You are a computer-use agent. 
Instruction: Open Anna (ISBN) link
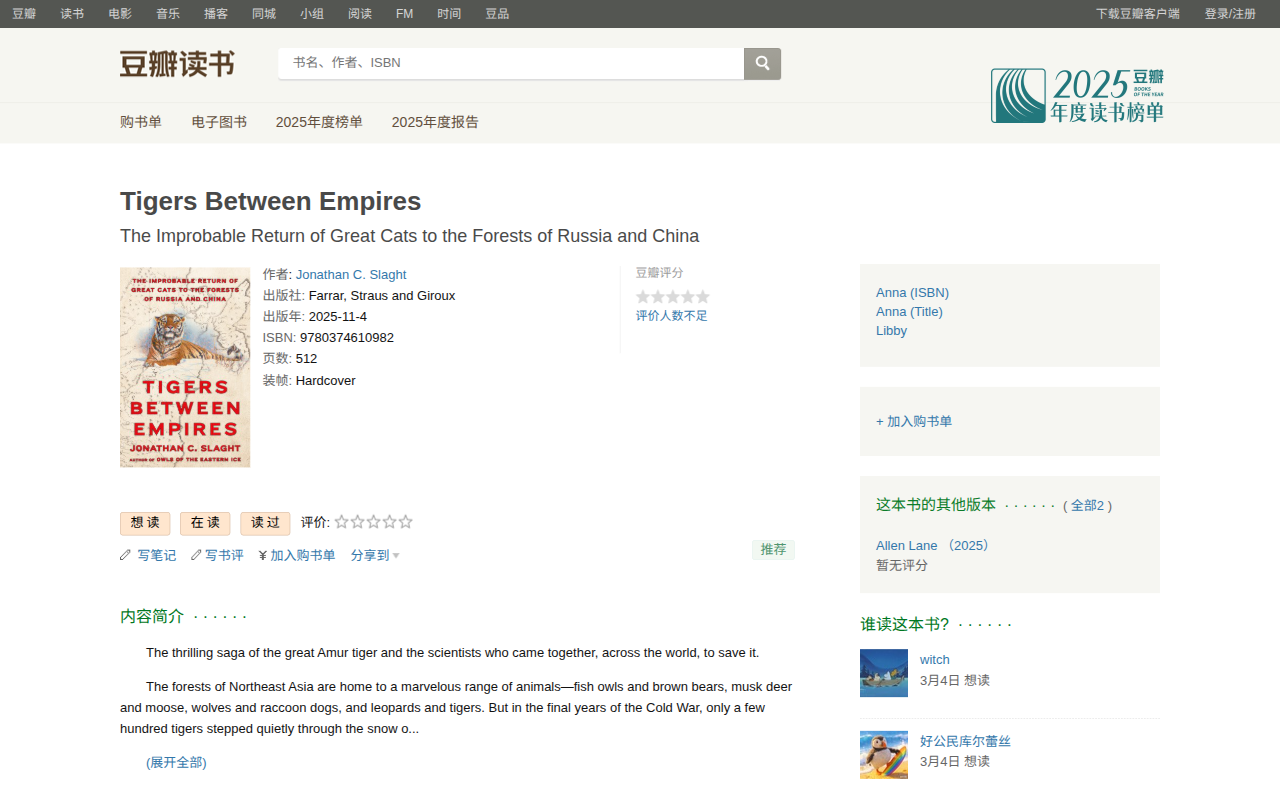pyautogui.click(x=912, y=293)
